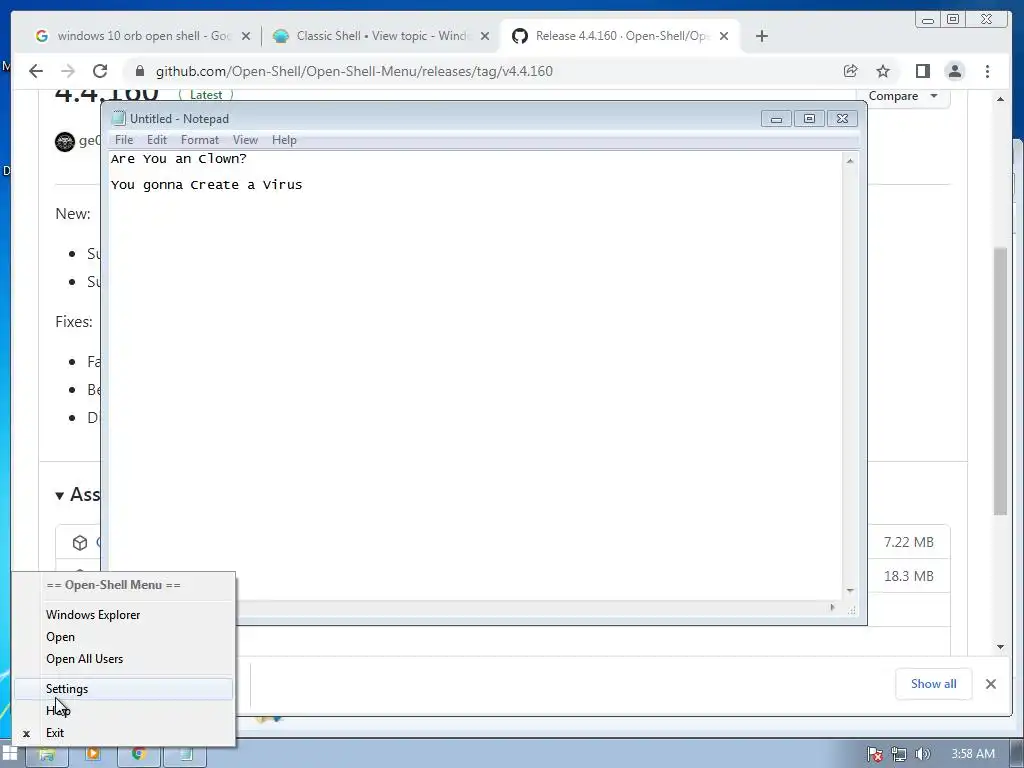Image resolution: width=1024 pixels, height=768 pixels.
Task: Open the Chrome profile icon
Action: [x=955, y=71]
